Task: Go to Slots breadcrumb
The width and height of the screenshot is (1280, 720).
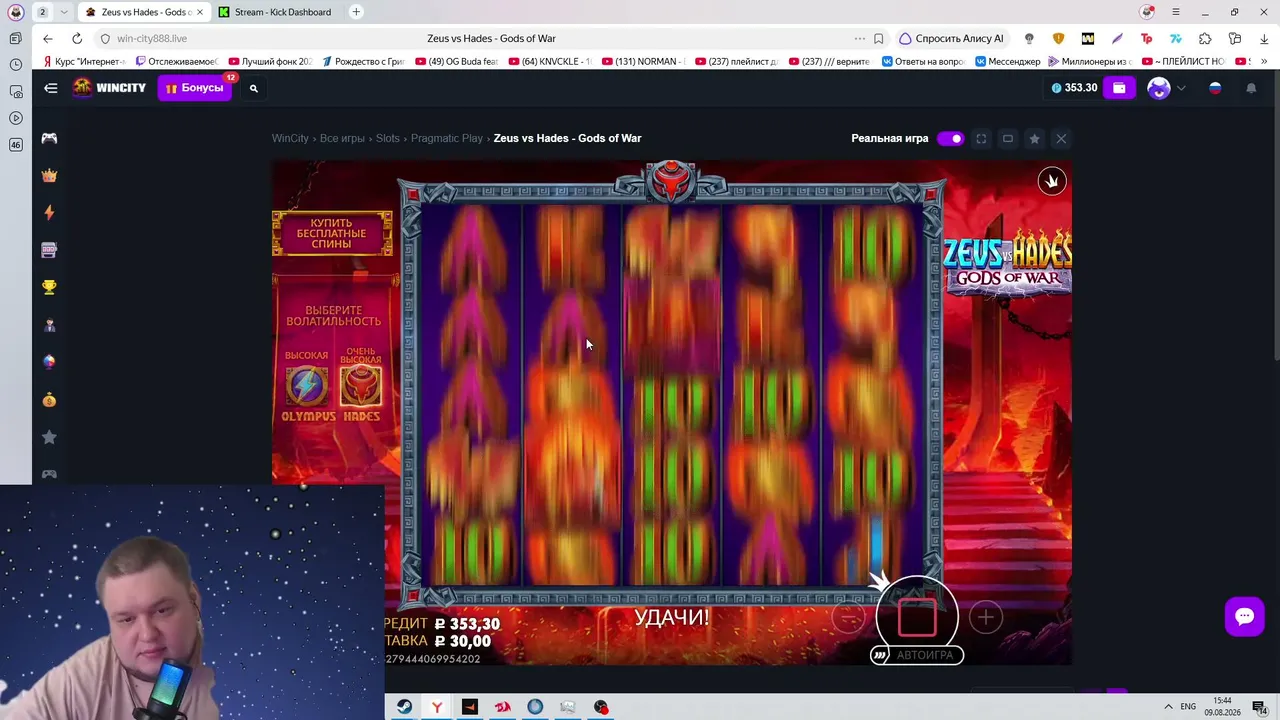Action: [x=388, y=139]
